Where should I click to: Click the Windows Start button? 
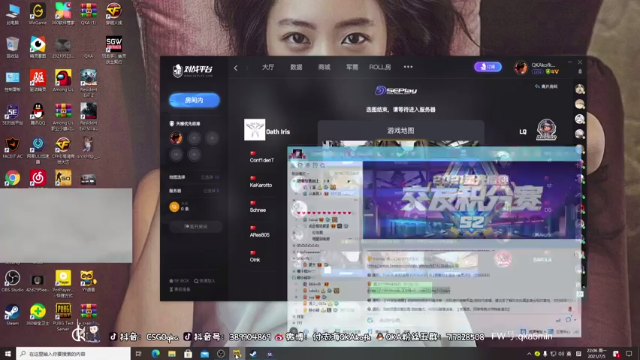[8, 353]
